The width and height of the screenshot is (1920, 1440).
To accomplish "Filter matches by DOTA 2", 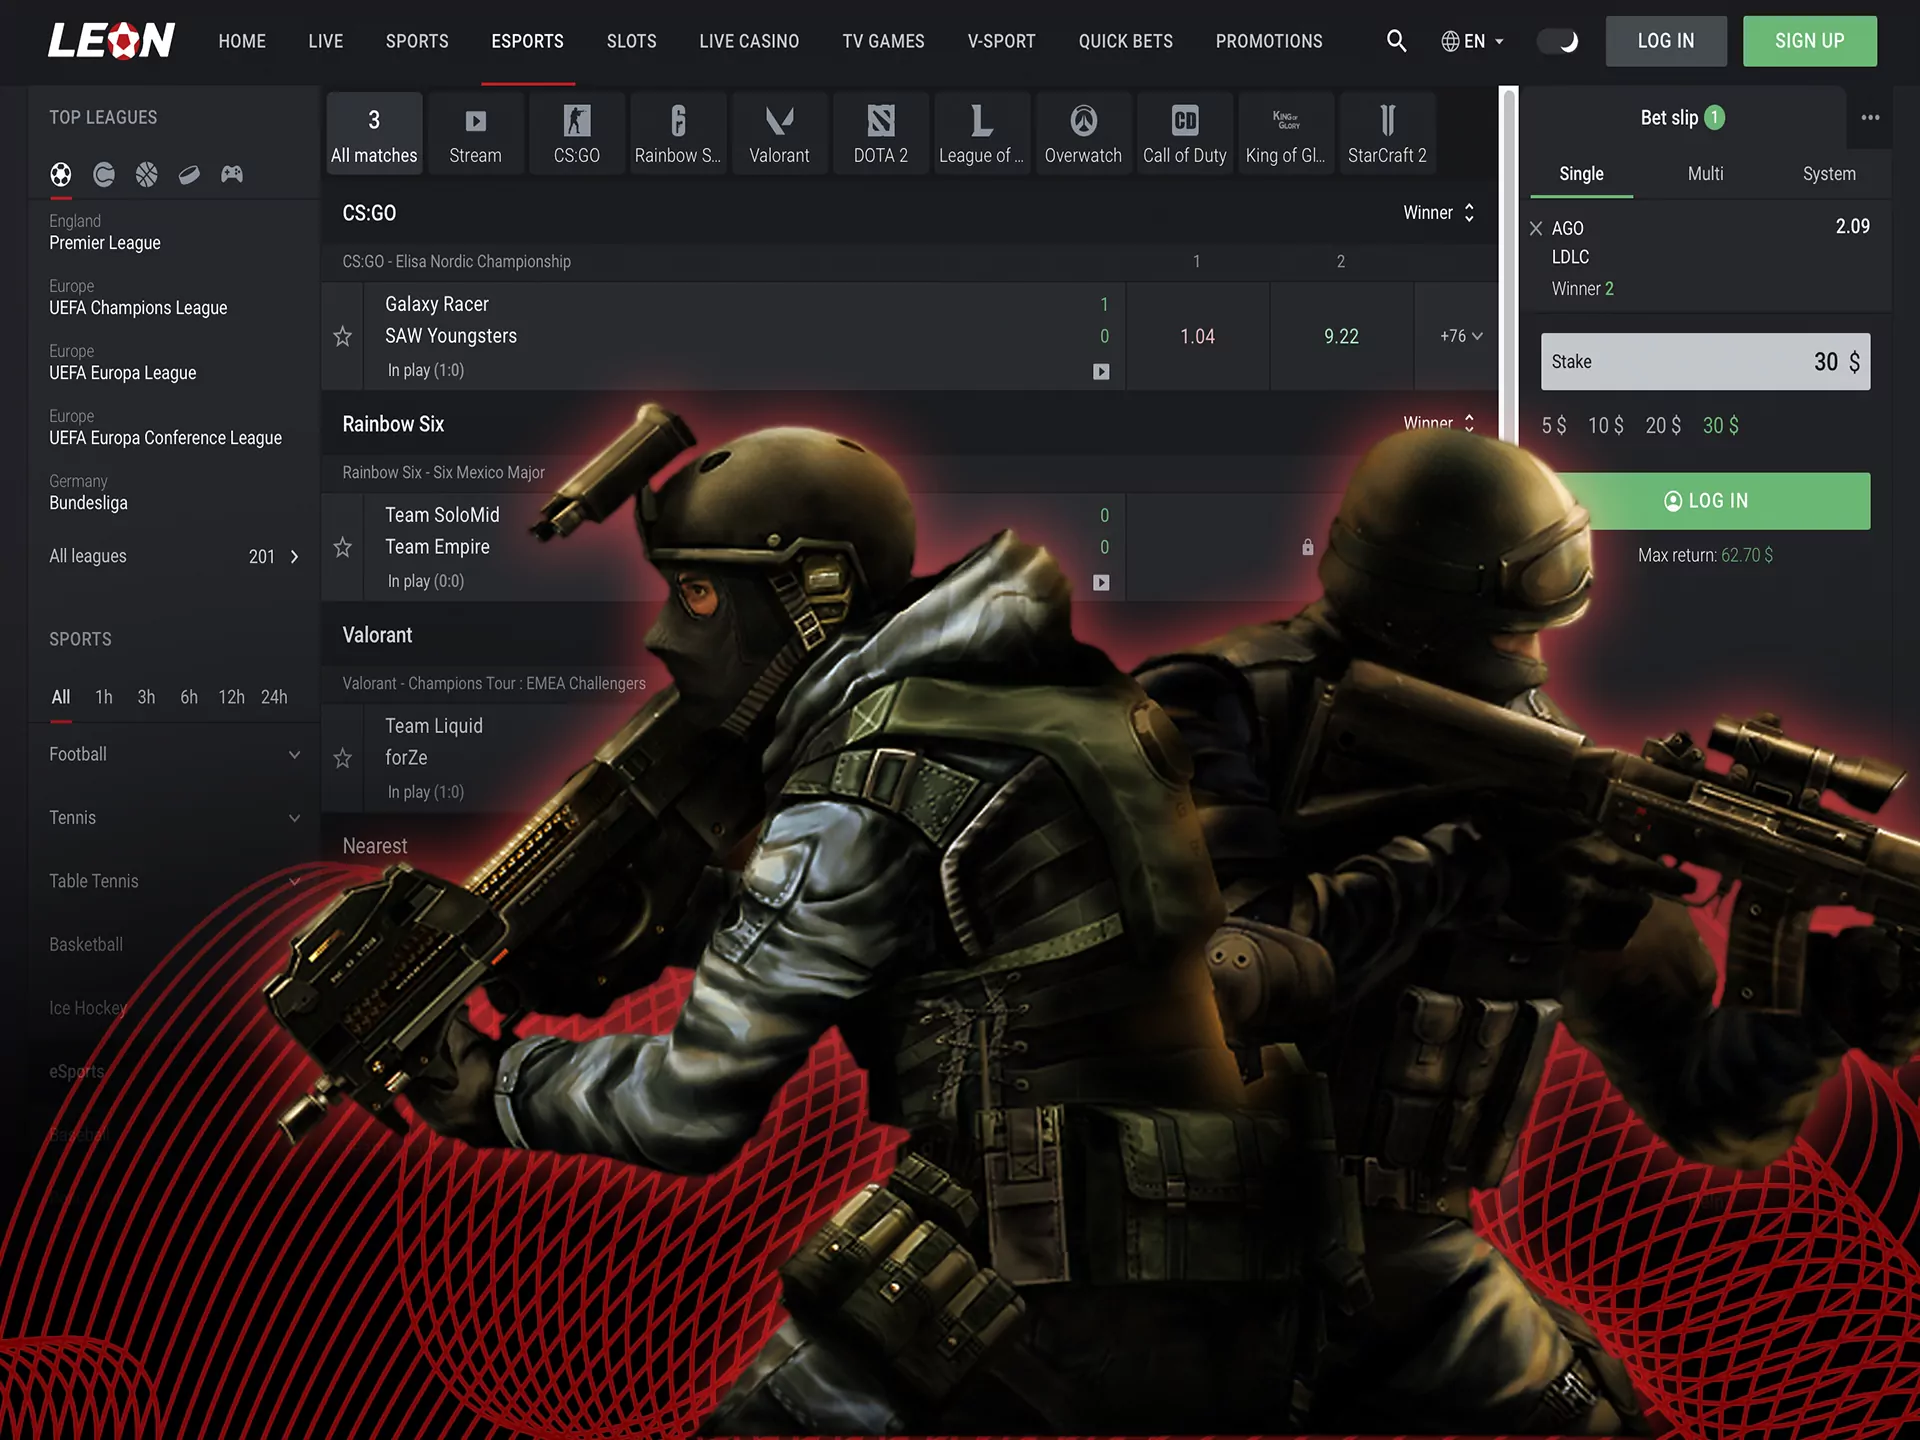I will click(881, 133).
